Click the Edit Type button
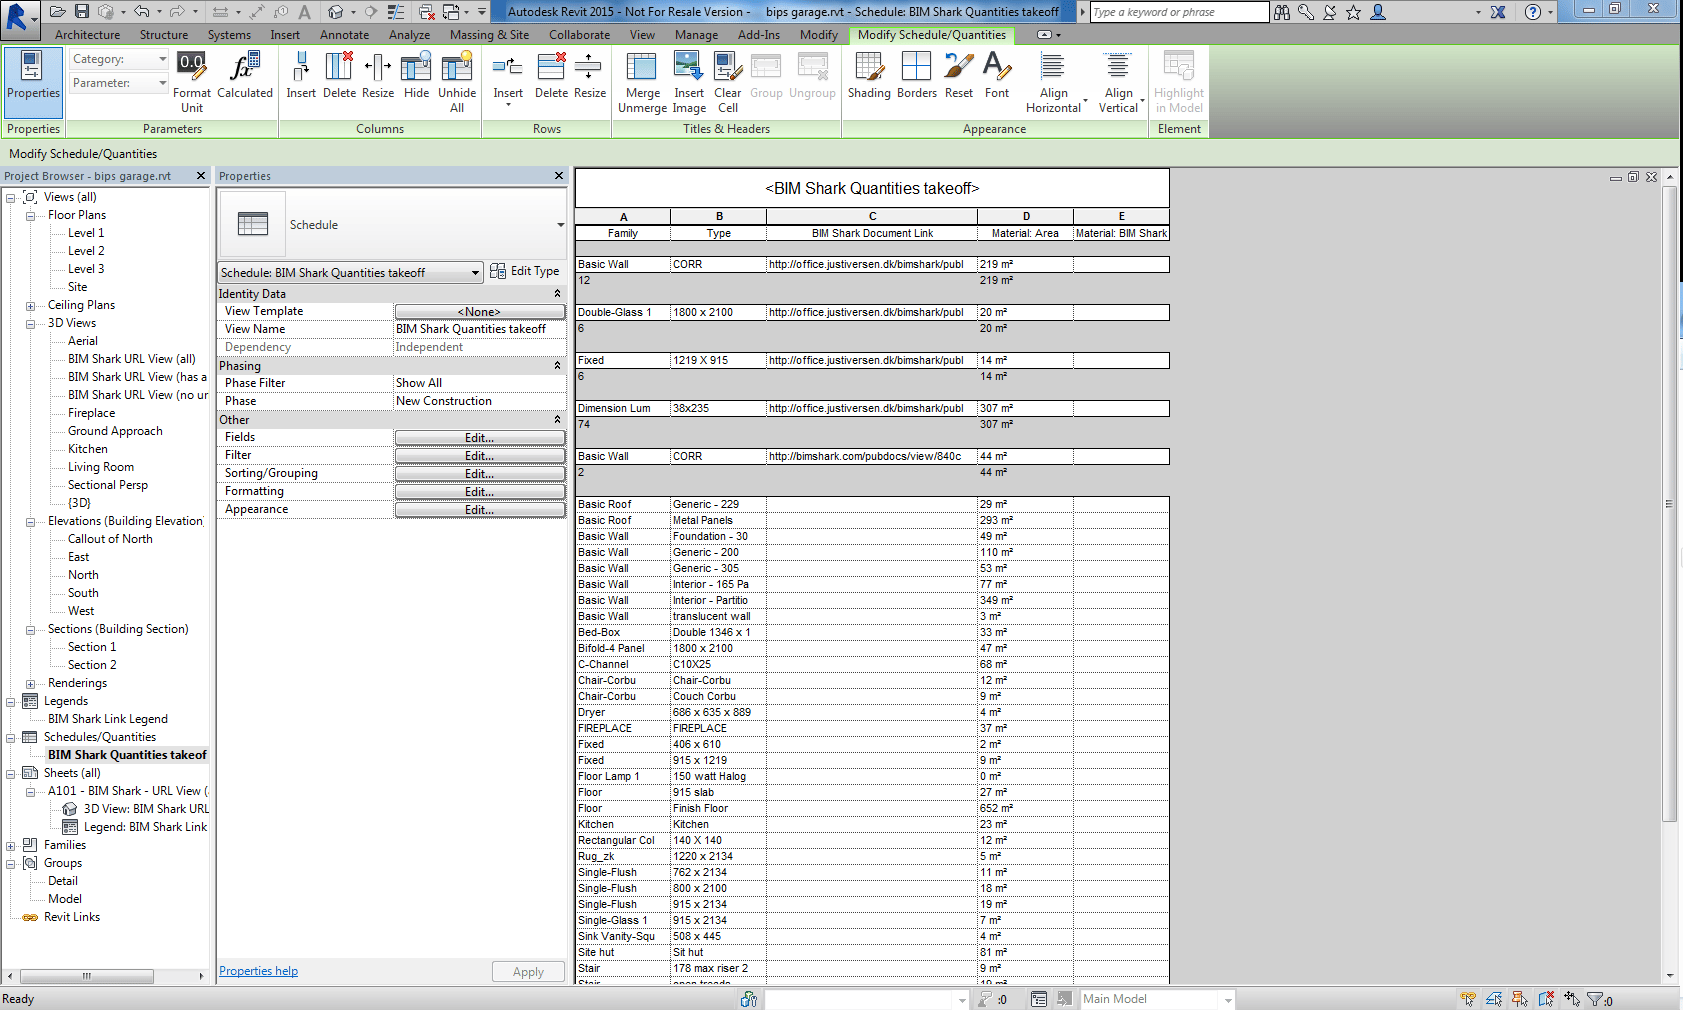Viewport: 1683px width, 1010px height. (525, 271)
